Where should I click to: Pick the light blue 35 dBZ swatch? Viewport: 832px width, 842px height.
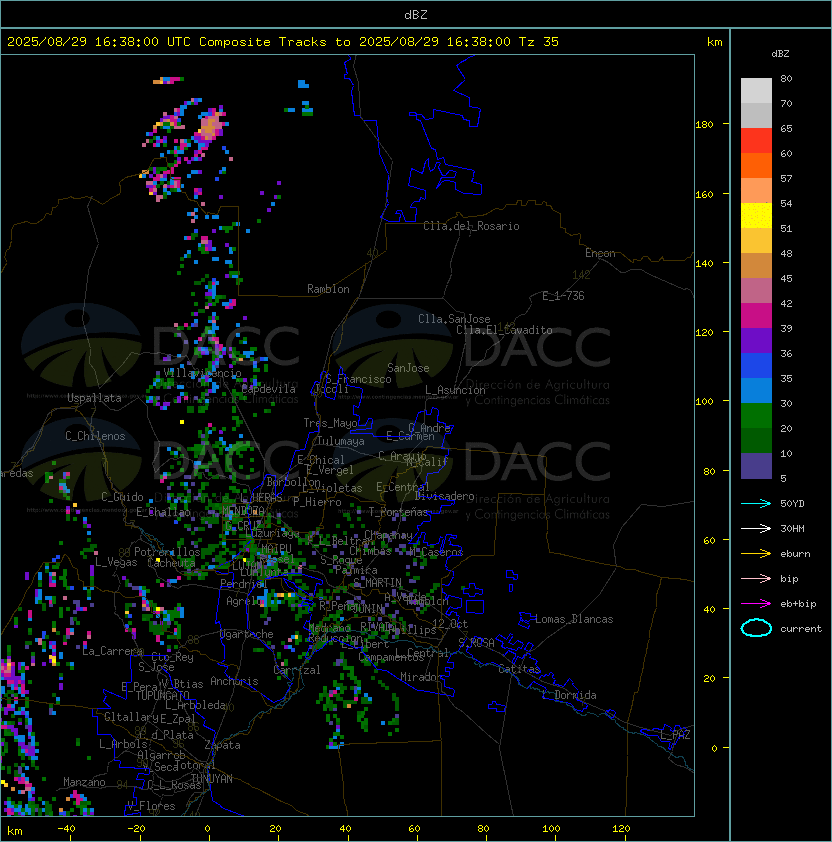click(x=756, y=390)
